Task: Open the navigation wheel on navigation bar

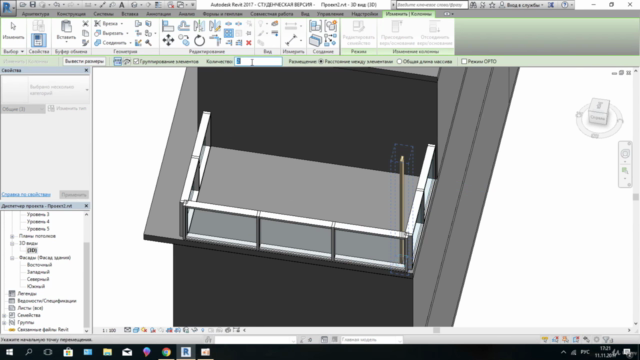Action: point(625,154)
